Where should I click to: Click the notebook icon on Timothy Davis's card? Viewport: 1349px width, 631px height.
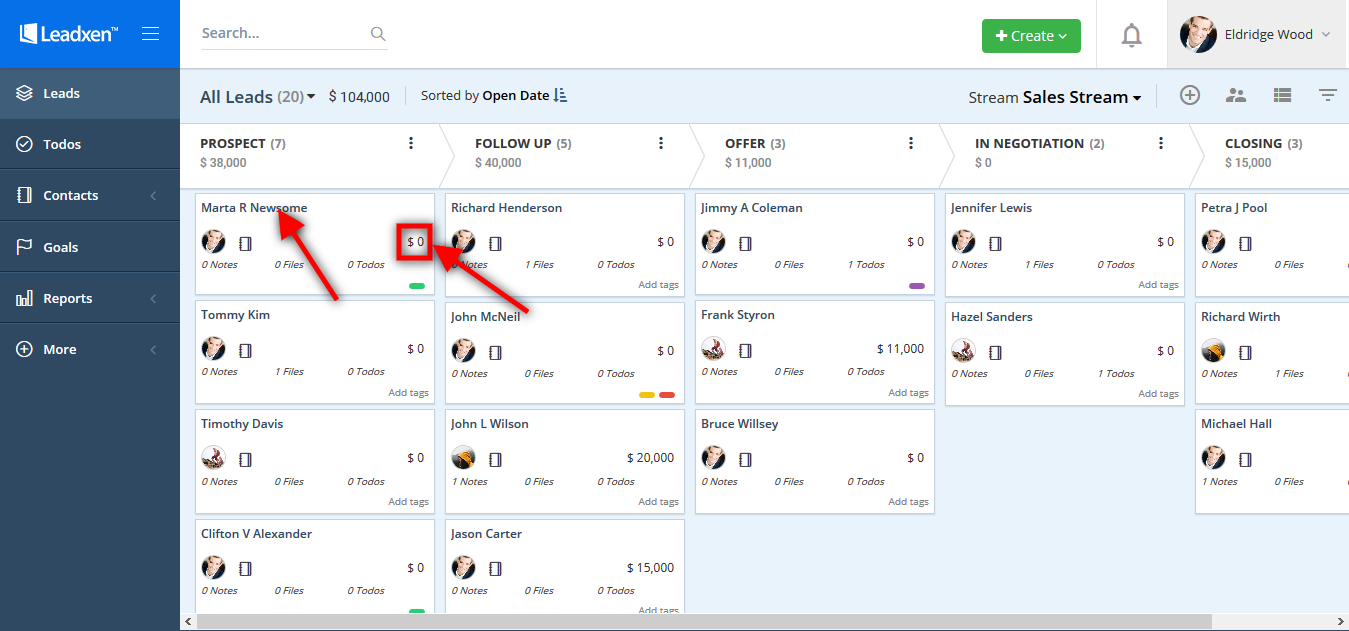(245, 459)
